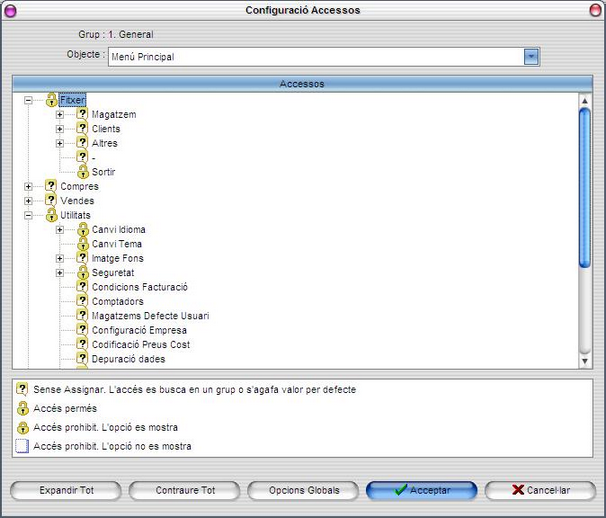Screen dimensions: 606x518
Task: Toggle the access state icon for Clients
Action: click(x=82, y=128)
